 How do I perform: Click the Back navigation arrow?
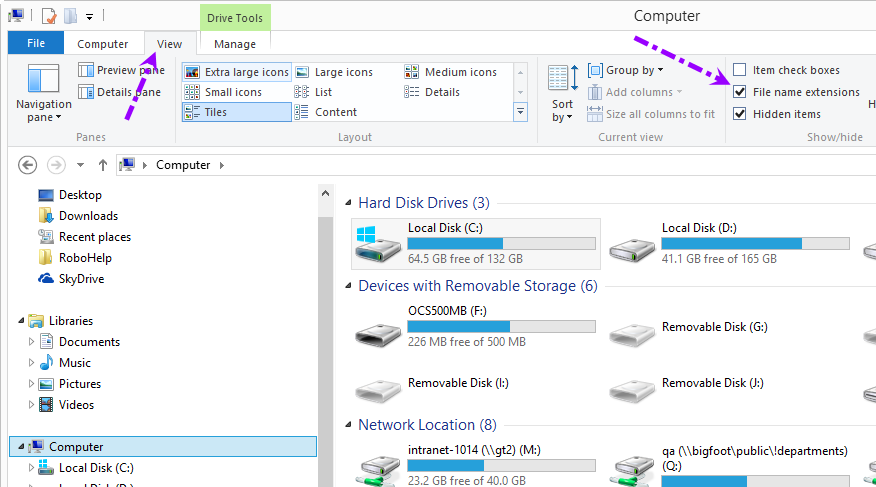pyautogui.click(x=27, y=165)
